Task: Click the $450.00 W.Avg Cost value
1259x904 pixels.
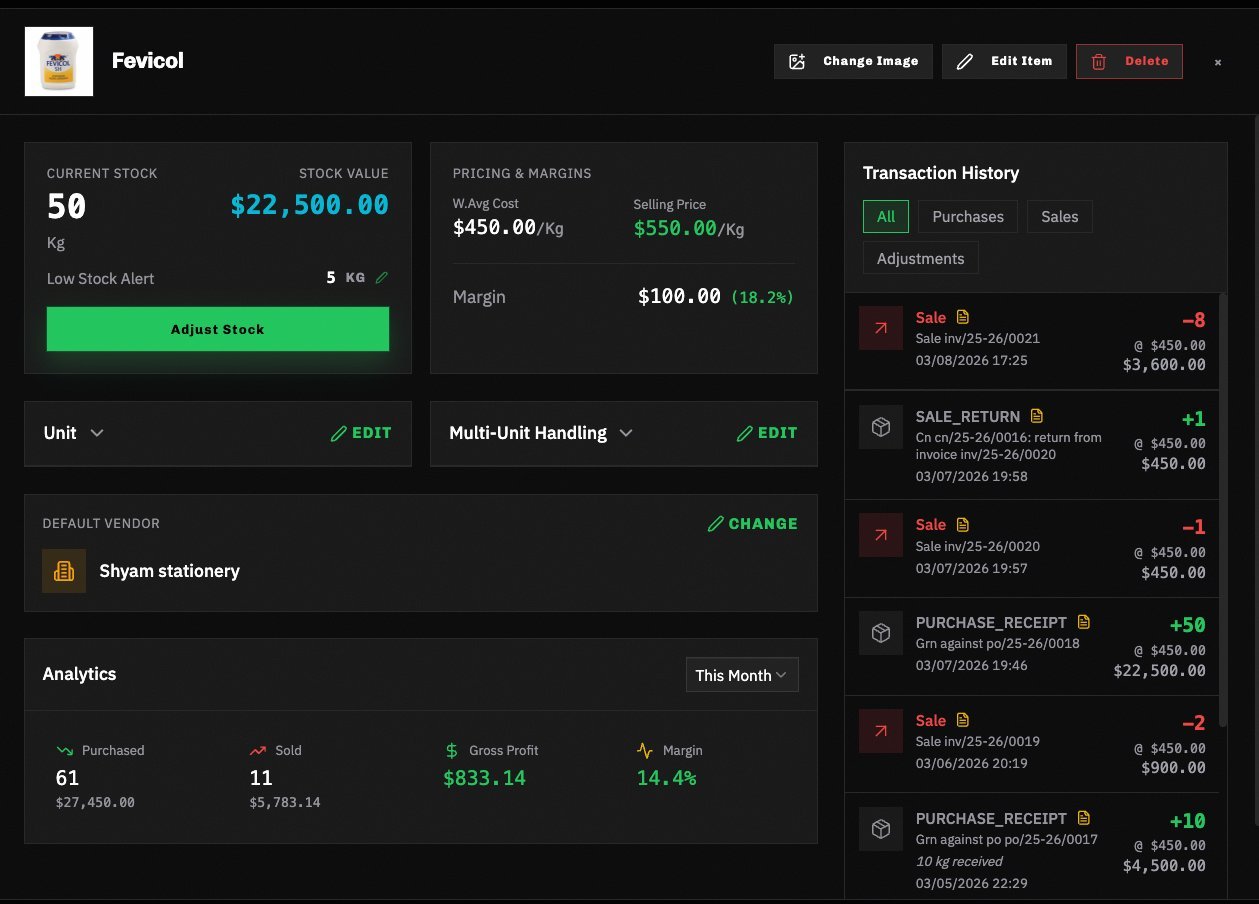Action: pyautogui.click(x=494, y=228)
